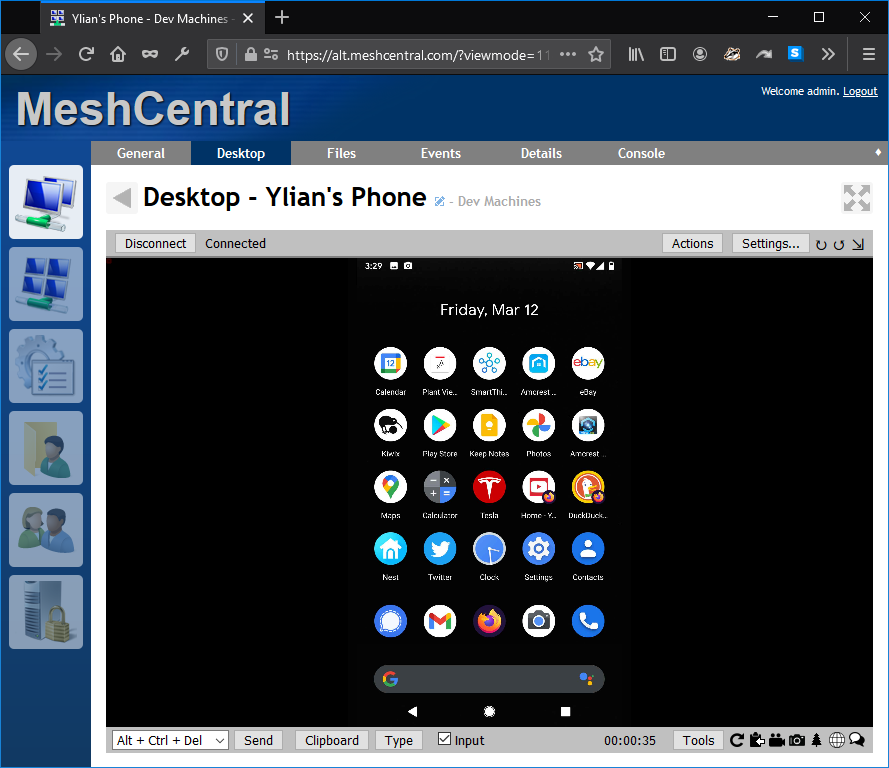889x768 pixels.
Task: Switch to Console tab
Action: pyautogui.click(x=641, y=153)
